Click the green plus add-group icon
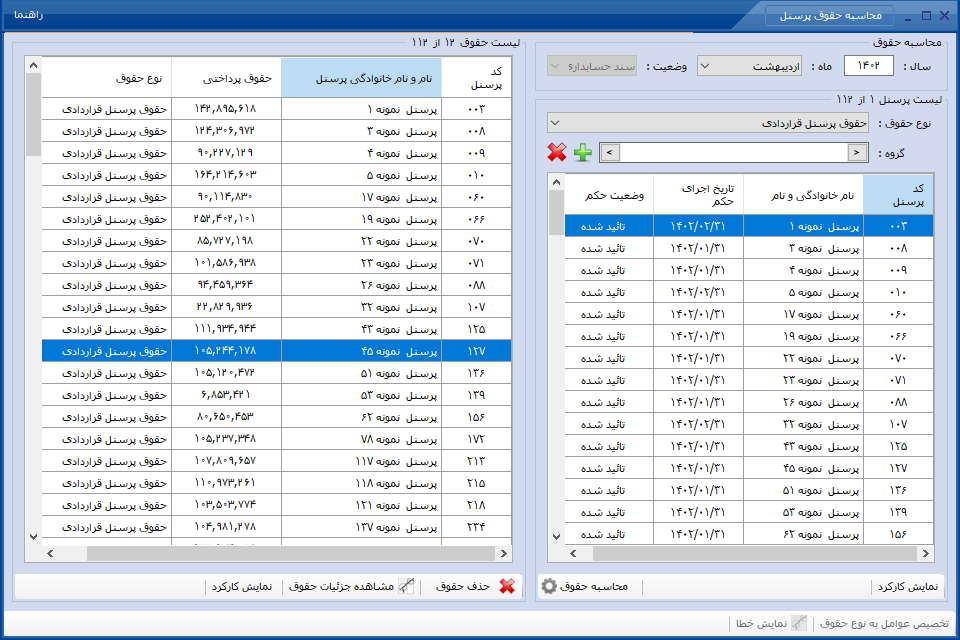 582,152
